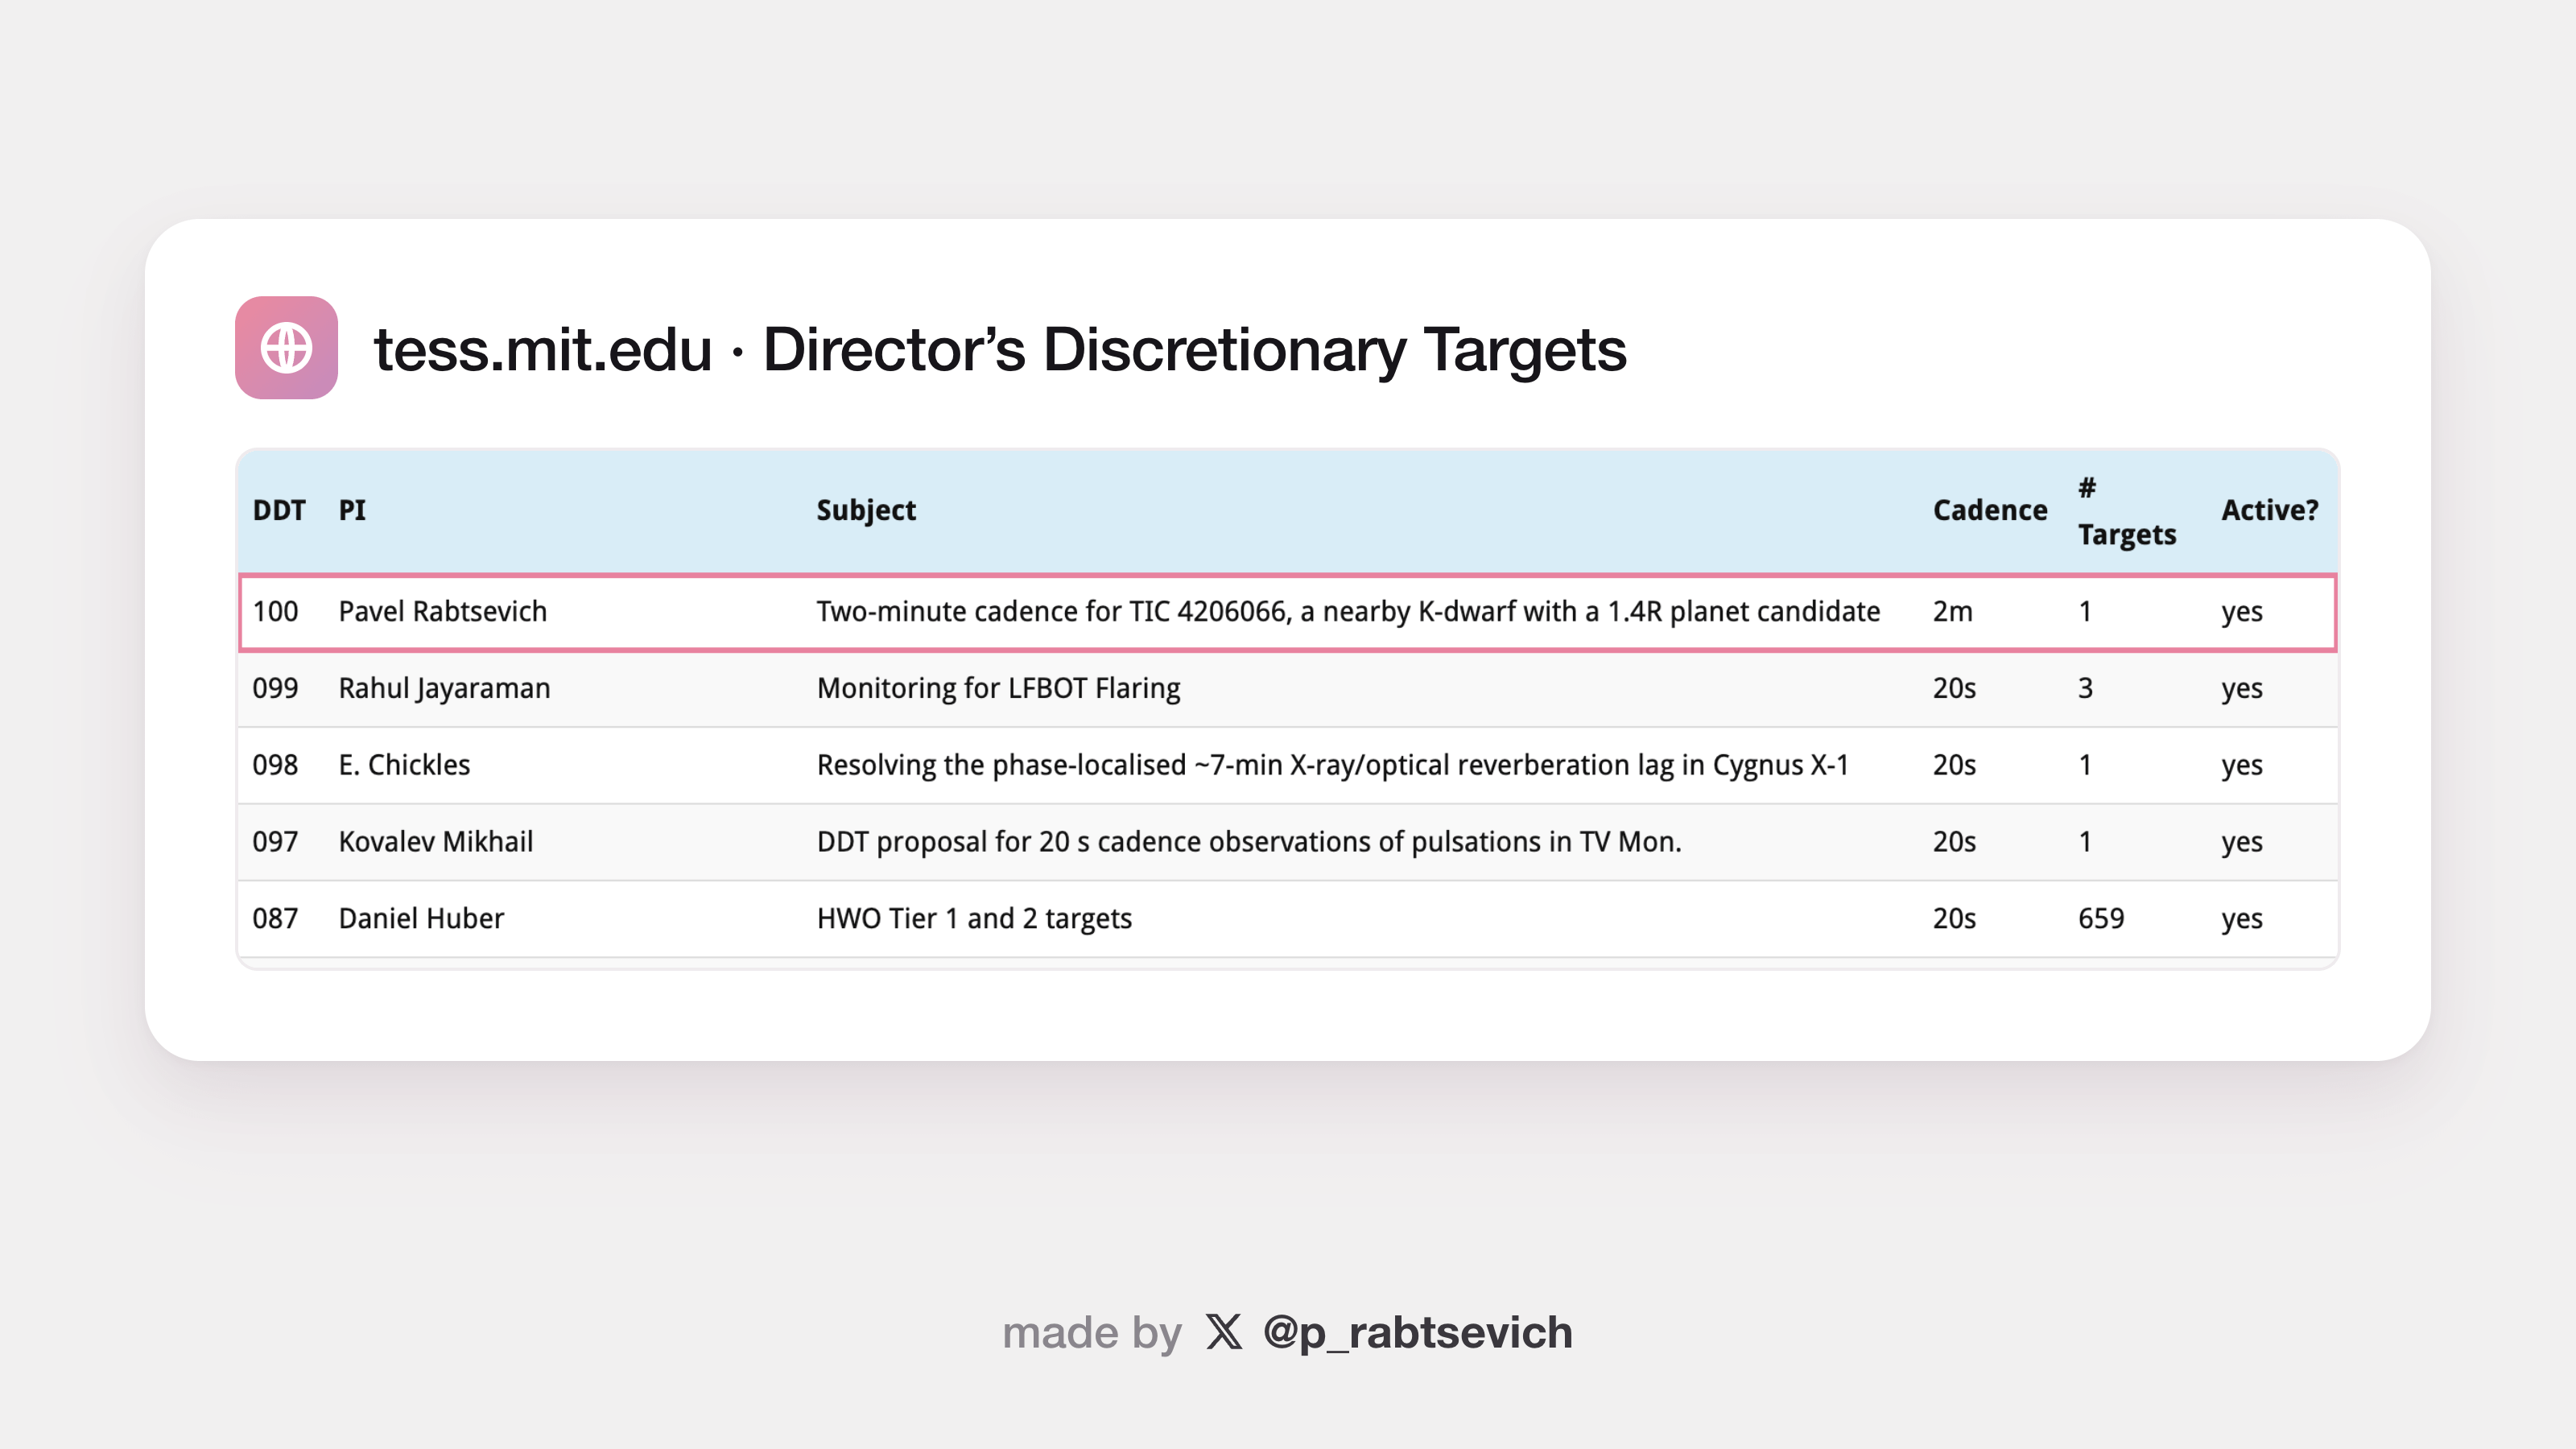Click yes in the Kovalev Mikhail row
2576x1449 pixels.
pyautogui.click(x=2242, y=843)
